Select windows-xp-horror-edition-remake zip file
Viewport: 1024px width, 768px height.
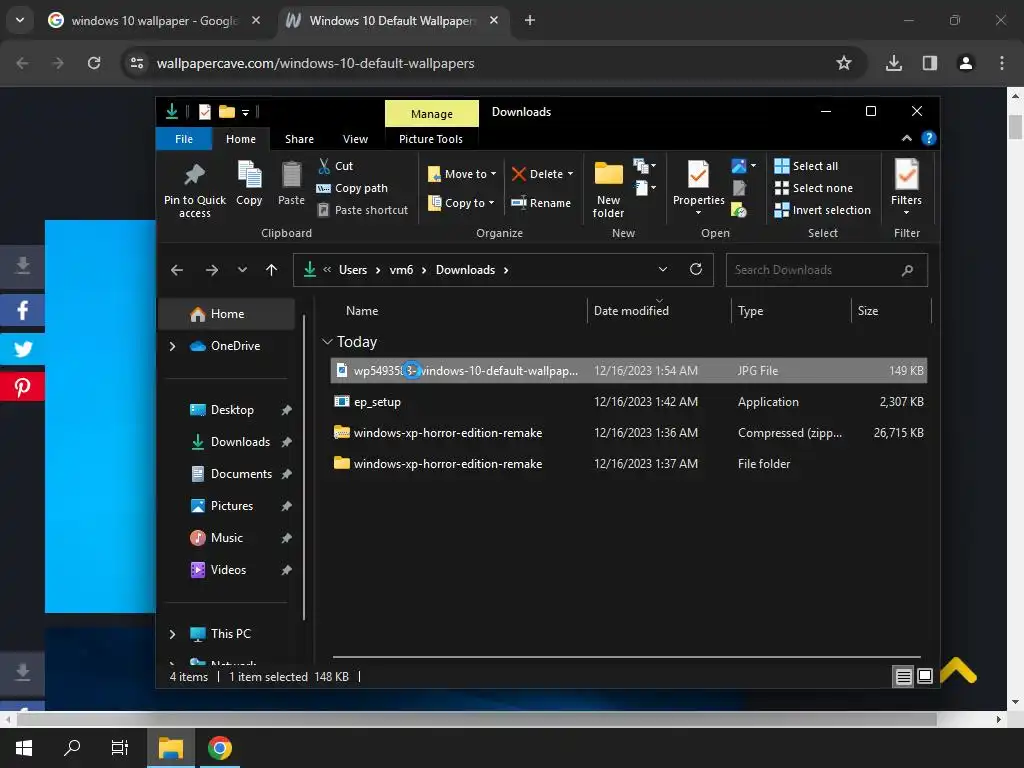point(629,433)
